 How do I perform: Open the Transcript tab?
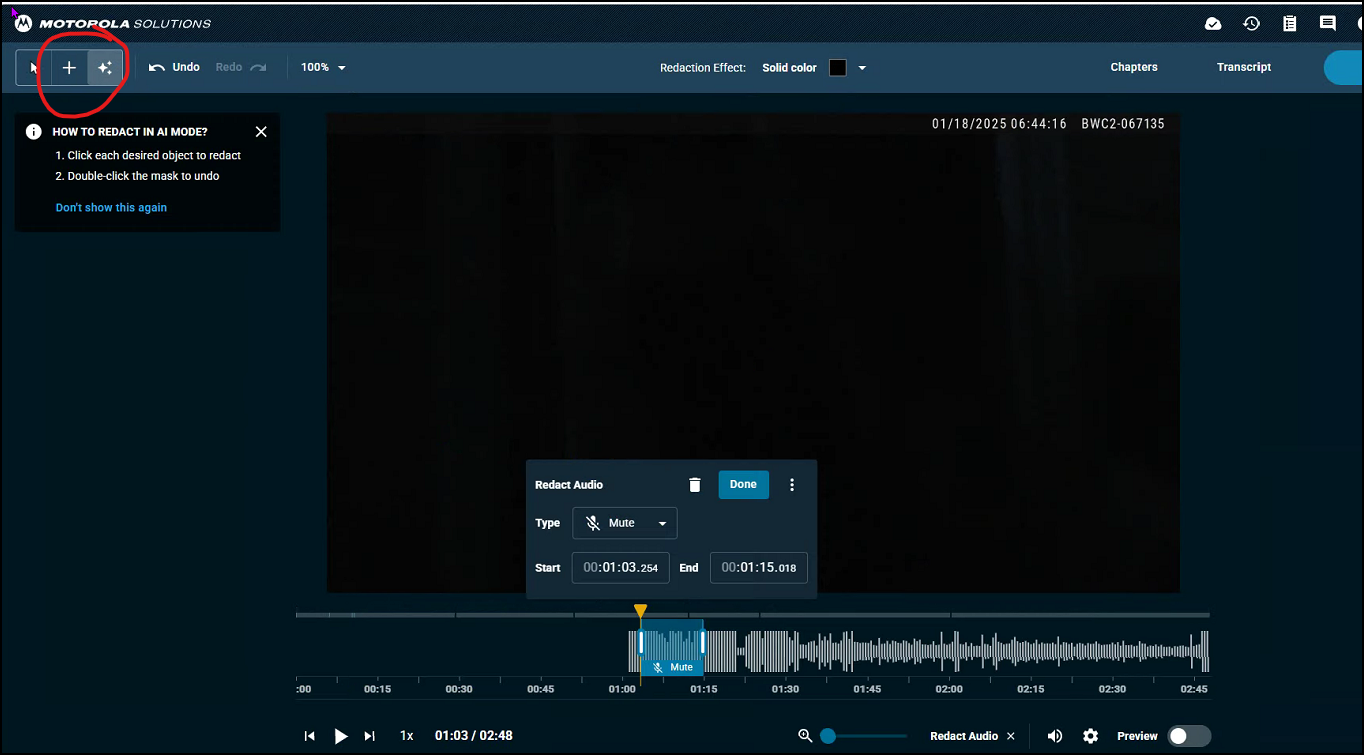(x=1244, y=67)
